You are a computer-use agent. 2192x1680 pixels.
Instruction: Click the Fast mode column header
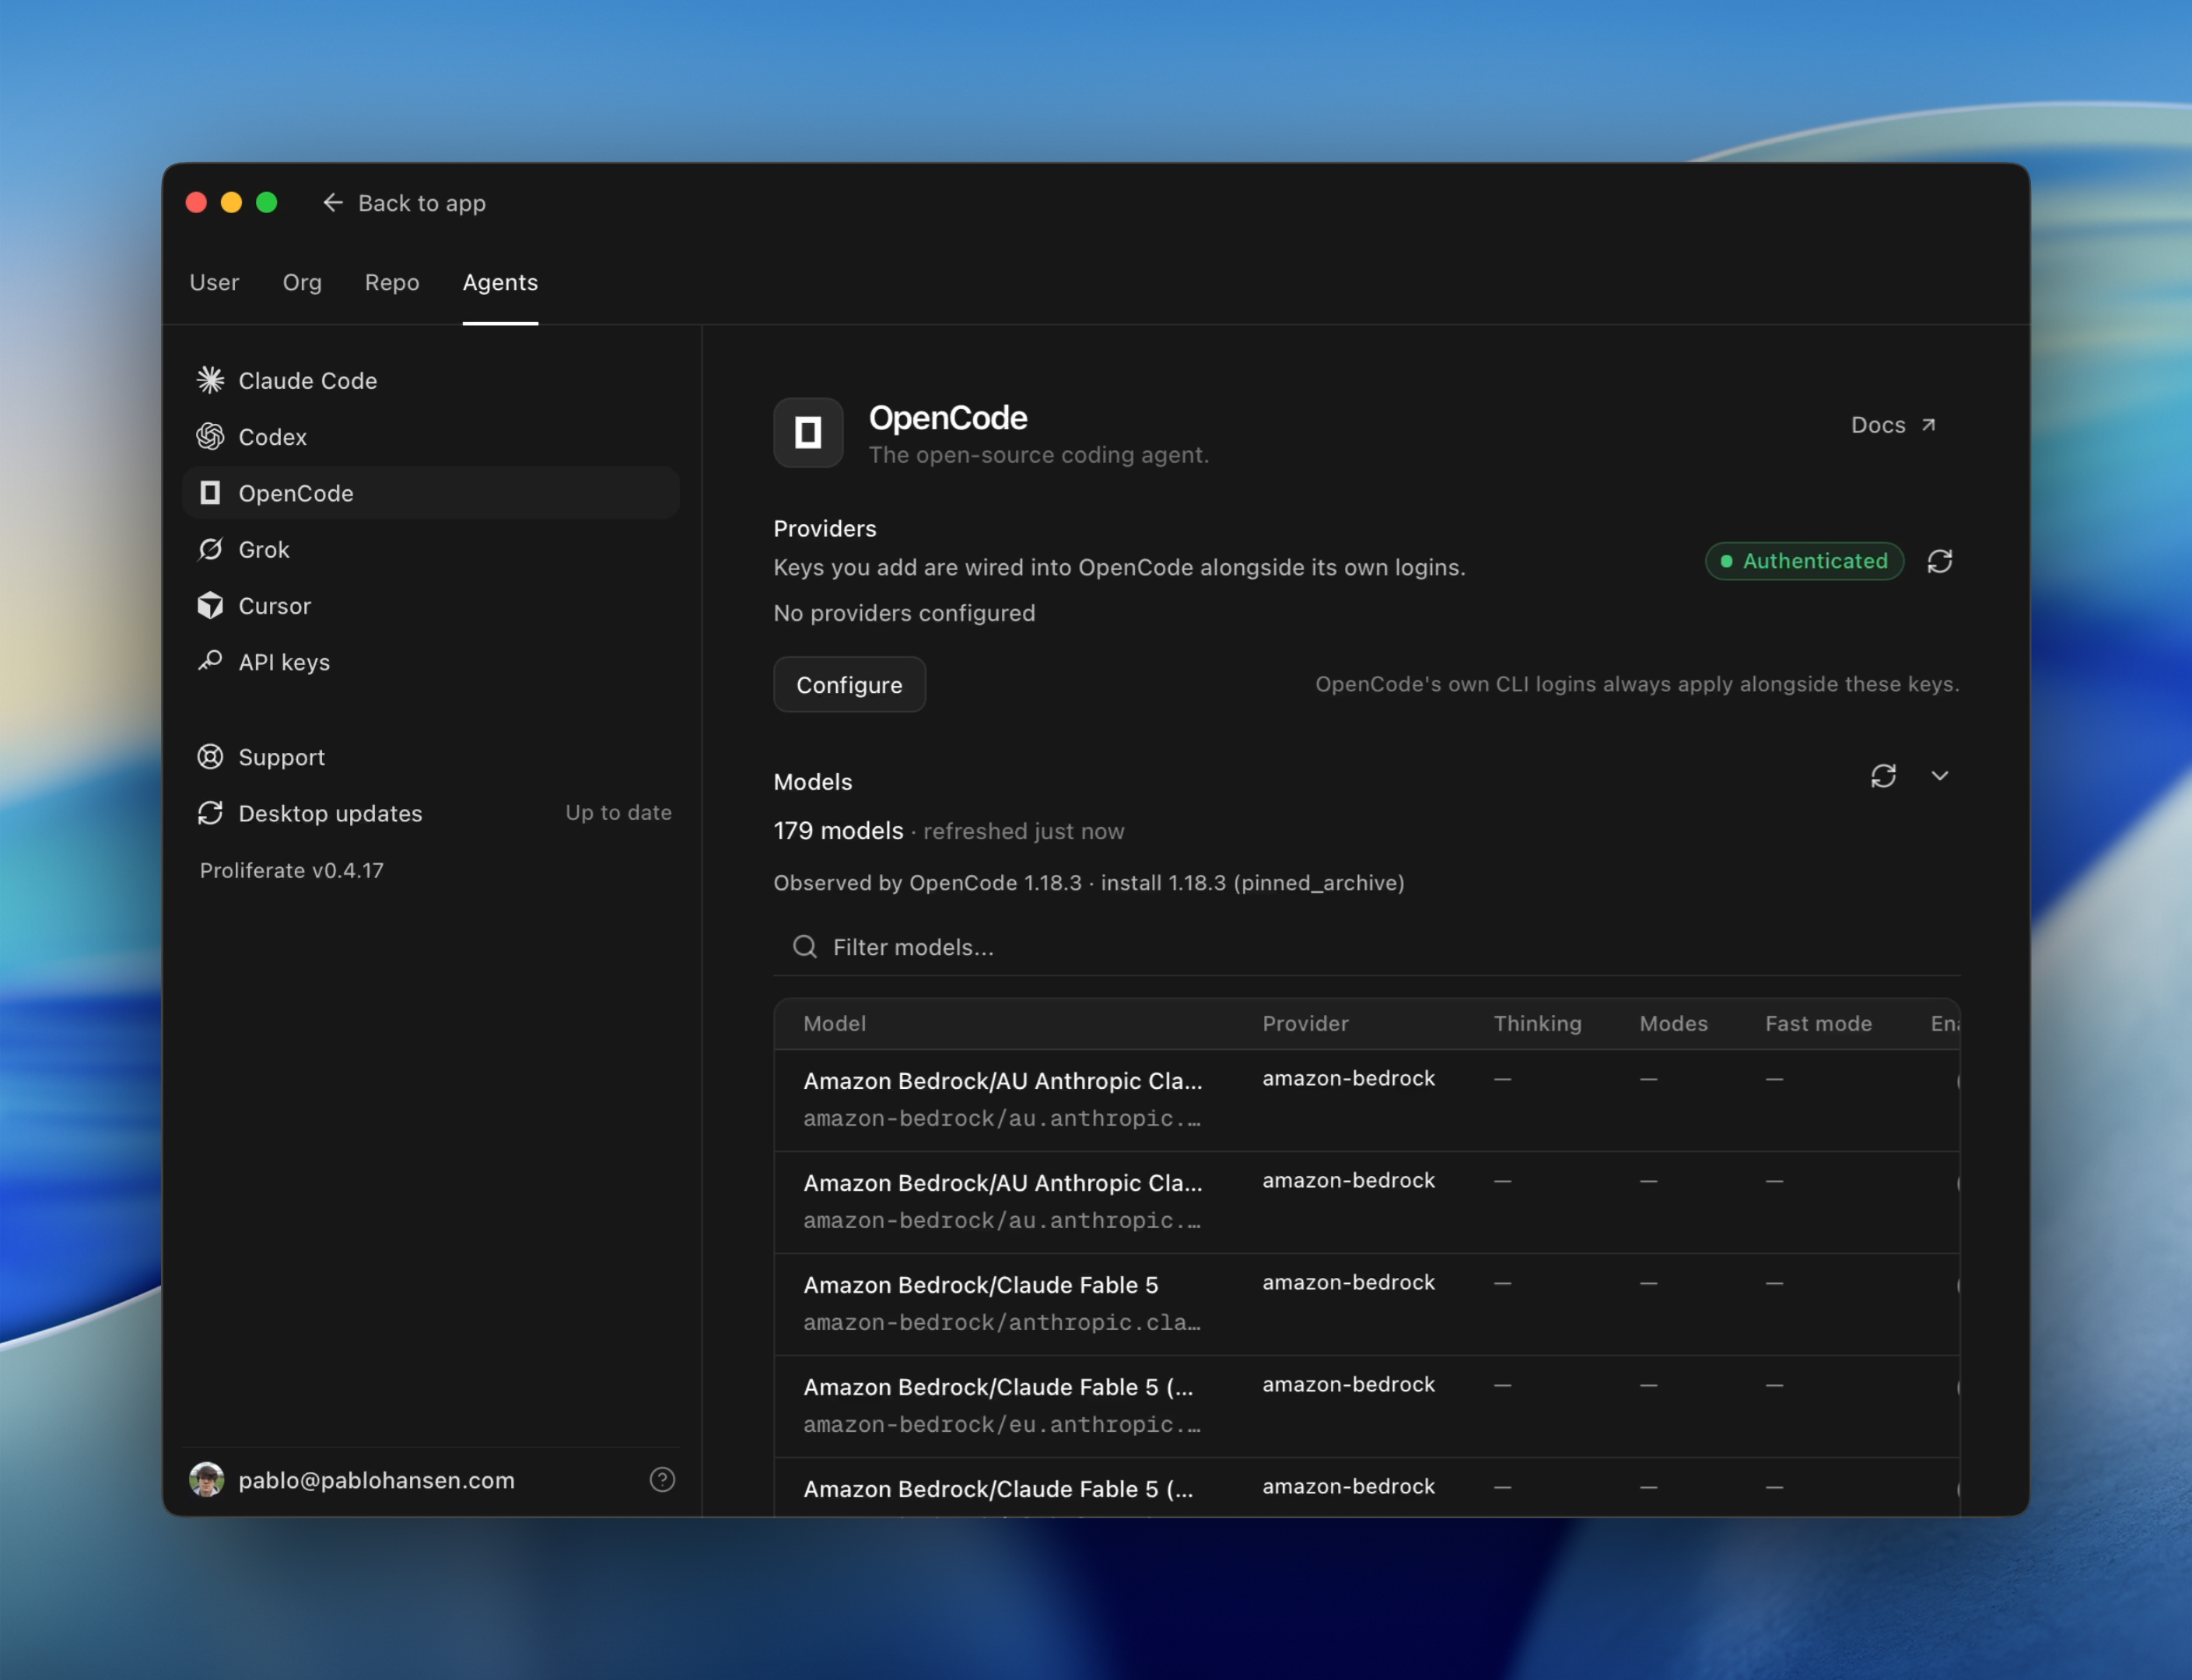1818,1023
